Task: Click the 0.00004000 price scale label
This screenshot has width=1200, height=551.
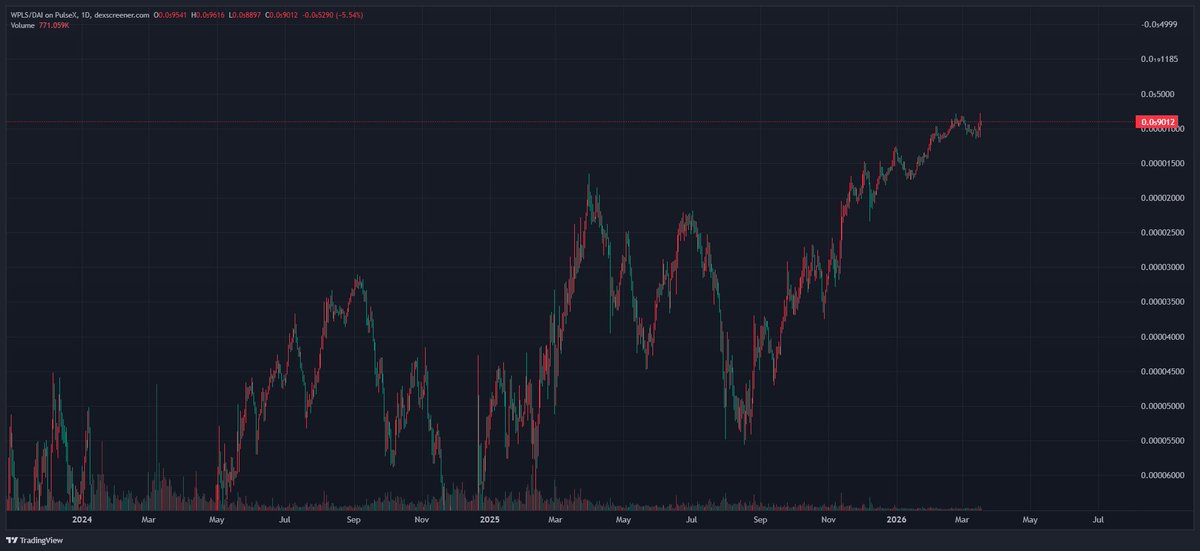Action: [x=1164, y=337]
